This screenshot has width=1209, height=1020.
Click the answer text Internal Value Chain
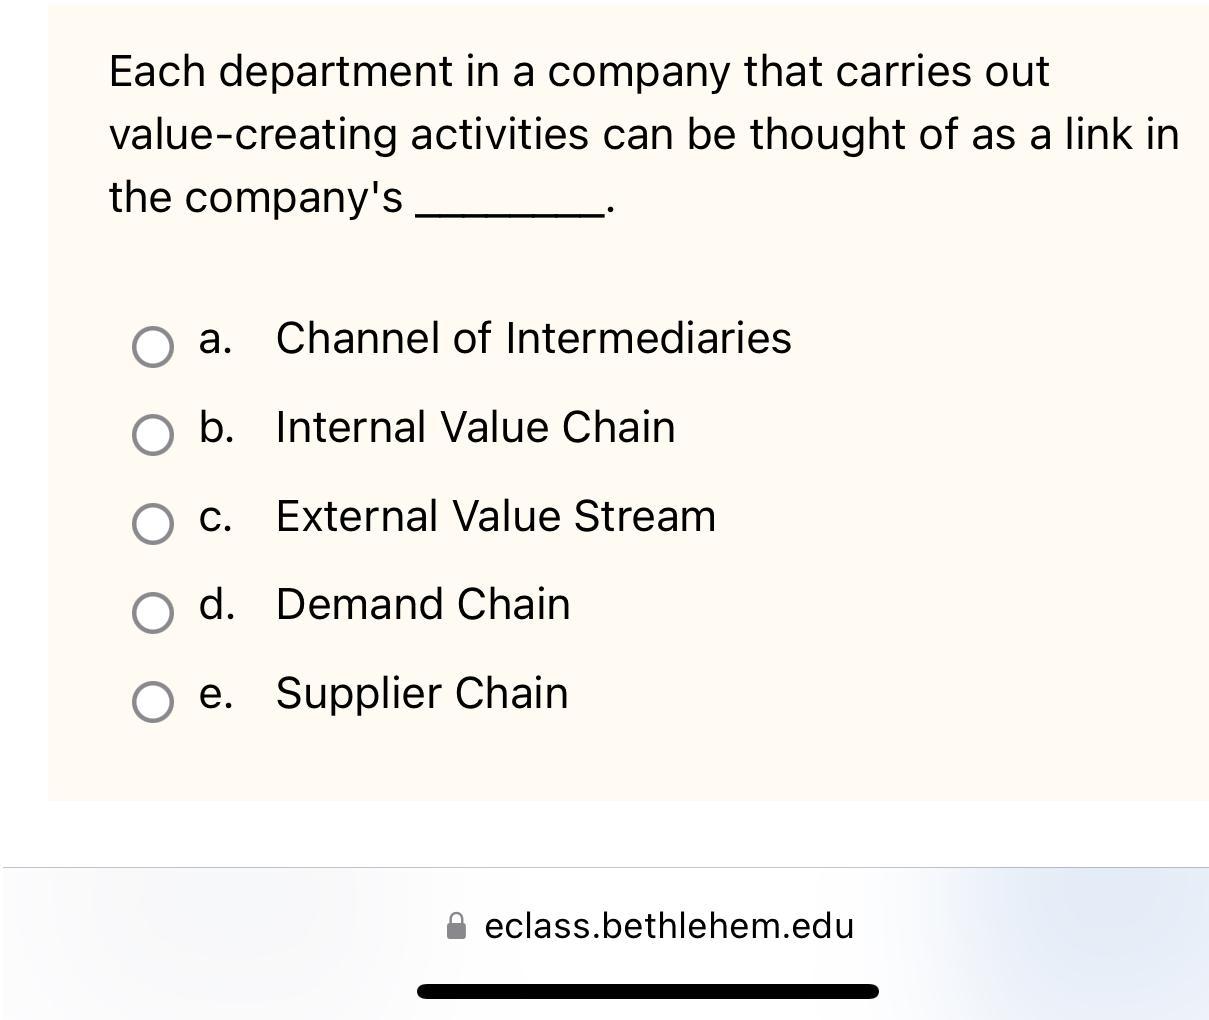tap(475, 428)
